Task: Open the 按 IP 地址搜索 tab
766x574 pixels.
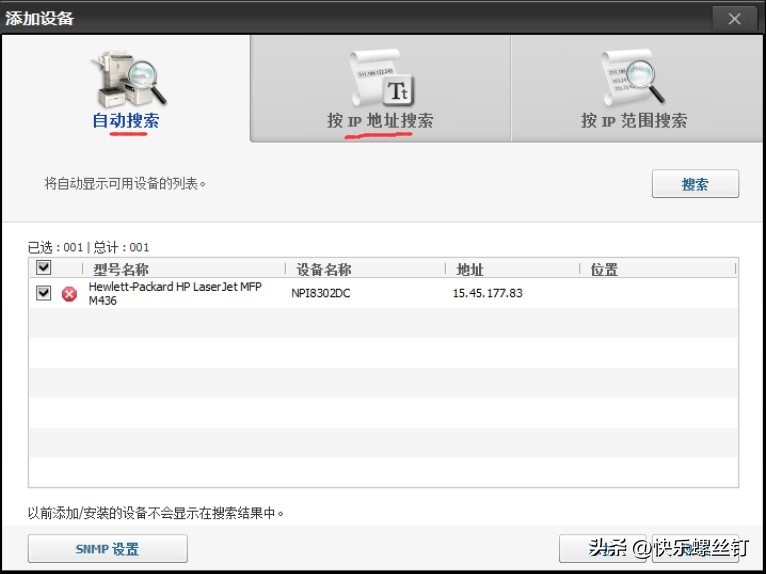Action: tap(380, 88)
